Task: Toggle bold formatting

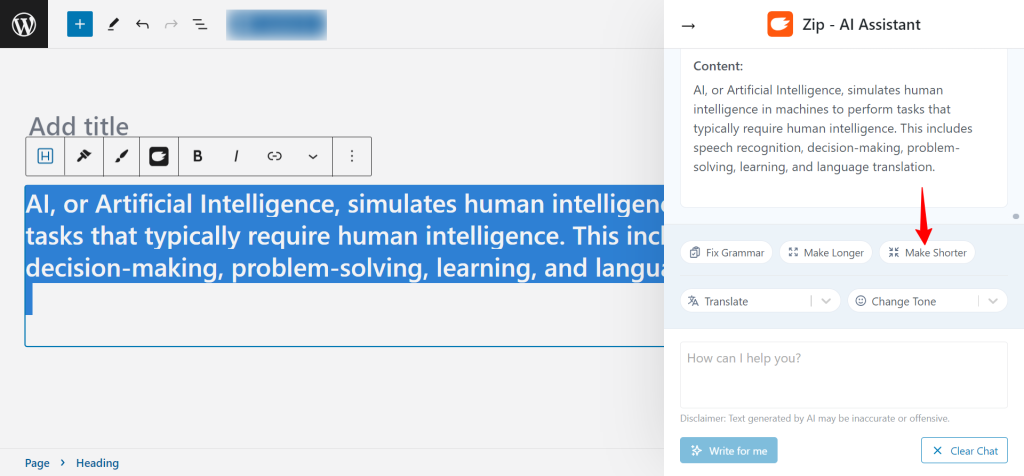Action: pyautogui.click(x=198, y=156)
